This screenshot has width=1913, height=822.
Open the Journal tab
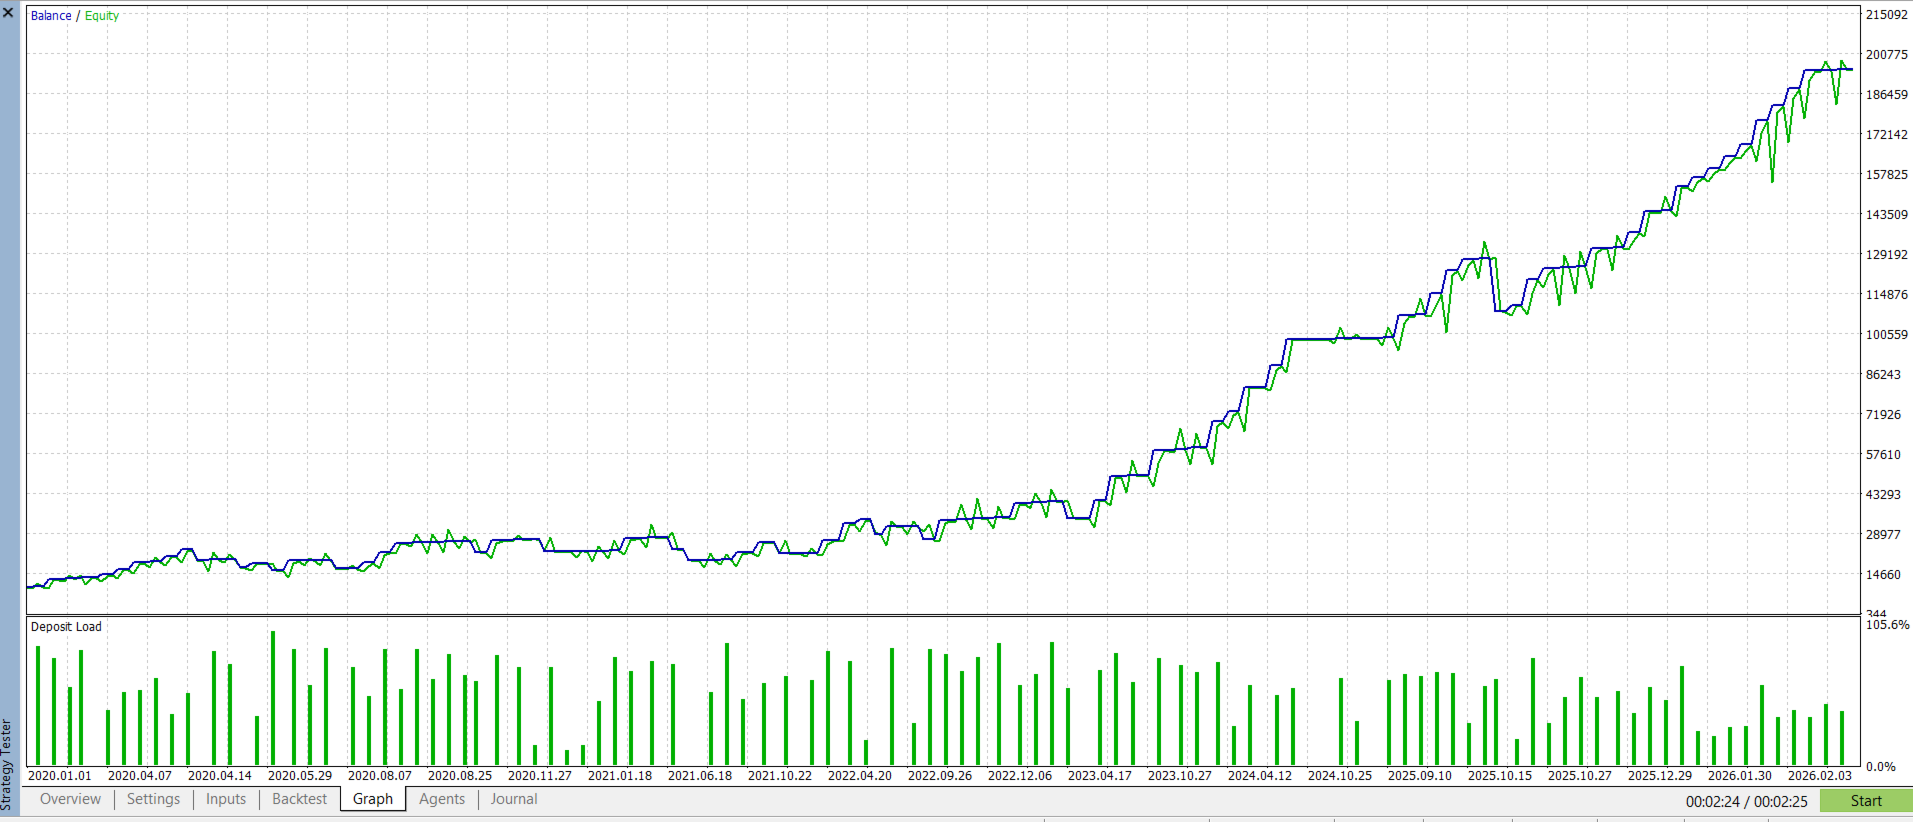(x=514, y=799)
